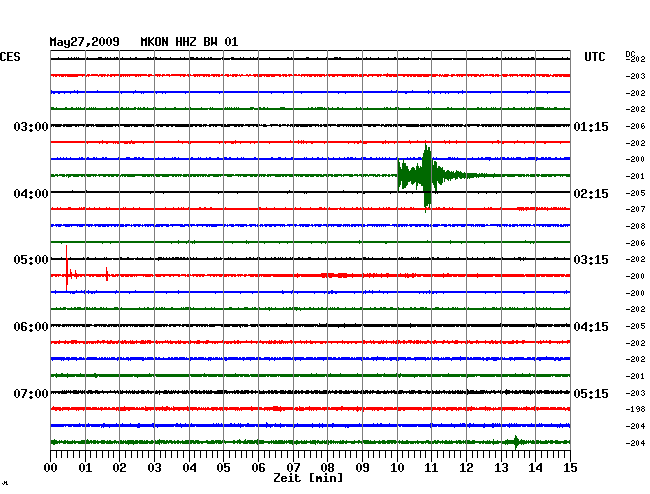Screen dimensions: 650x494
Task: Click the date label May27,2009
Action: pyautogui.click(x=84, y=42)
